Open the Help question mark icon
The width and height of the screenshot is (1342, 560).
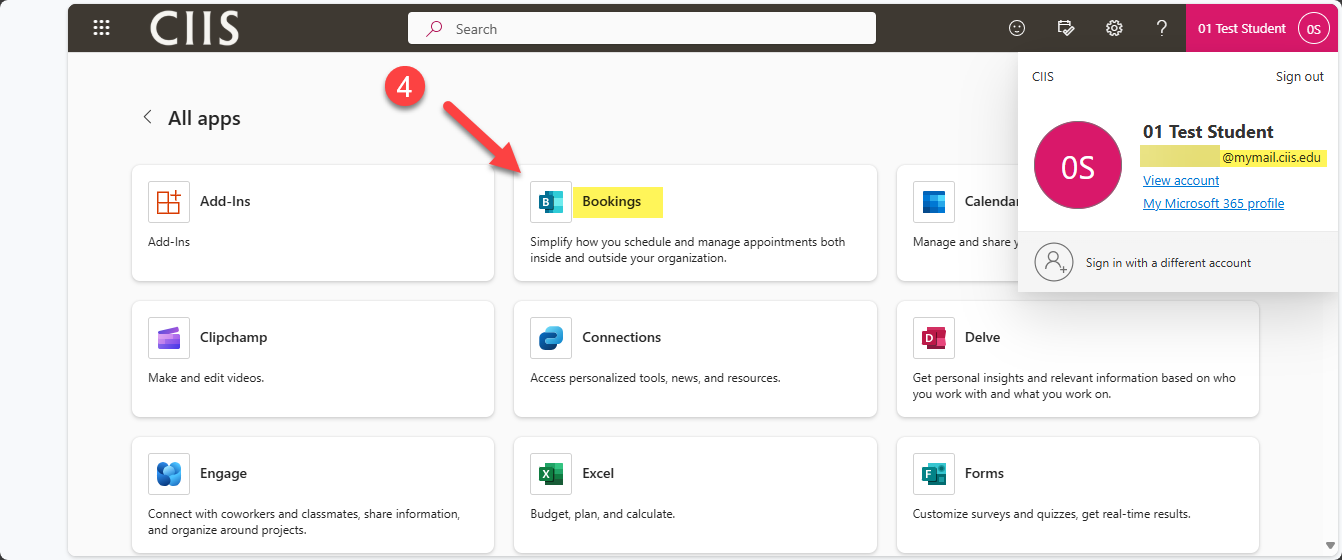(1162, 28)
